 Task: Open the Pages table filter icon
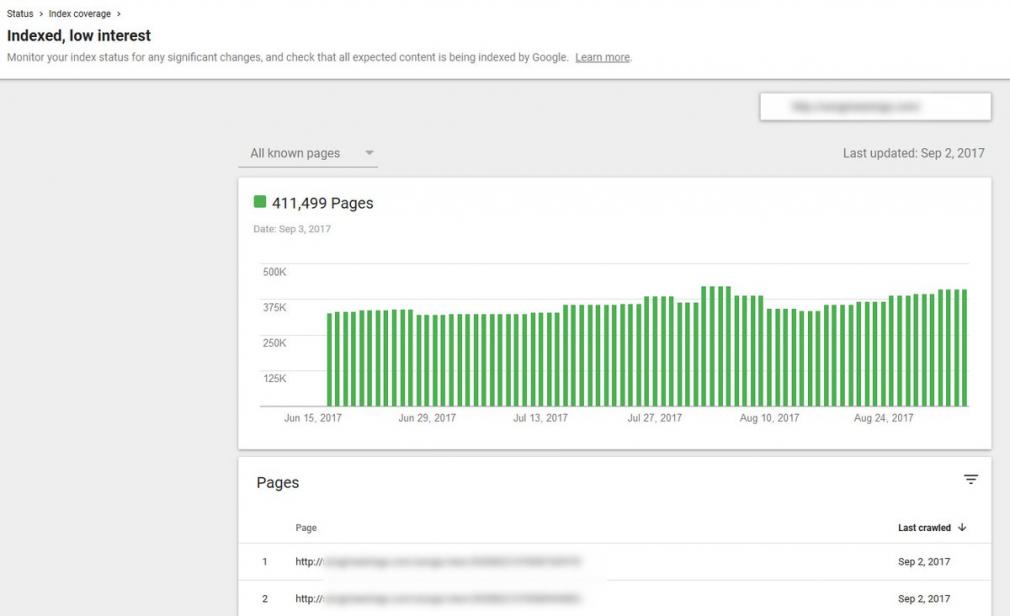tap(971, 479)
